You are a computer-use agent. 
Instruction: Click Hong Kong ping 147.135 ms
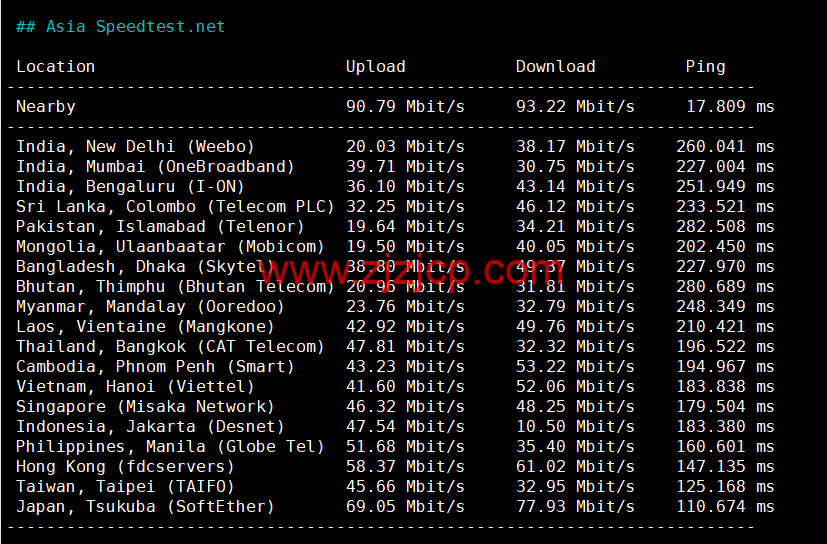tap(725, 466)
